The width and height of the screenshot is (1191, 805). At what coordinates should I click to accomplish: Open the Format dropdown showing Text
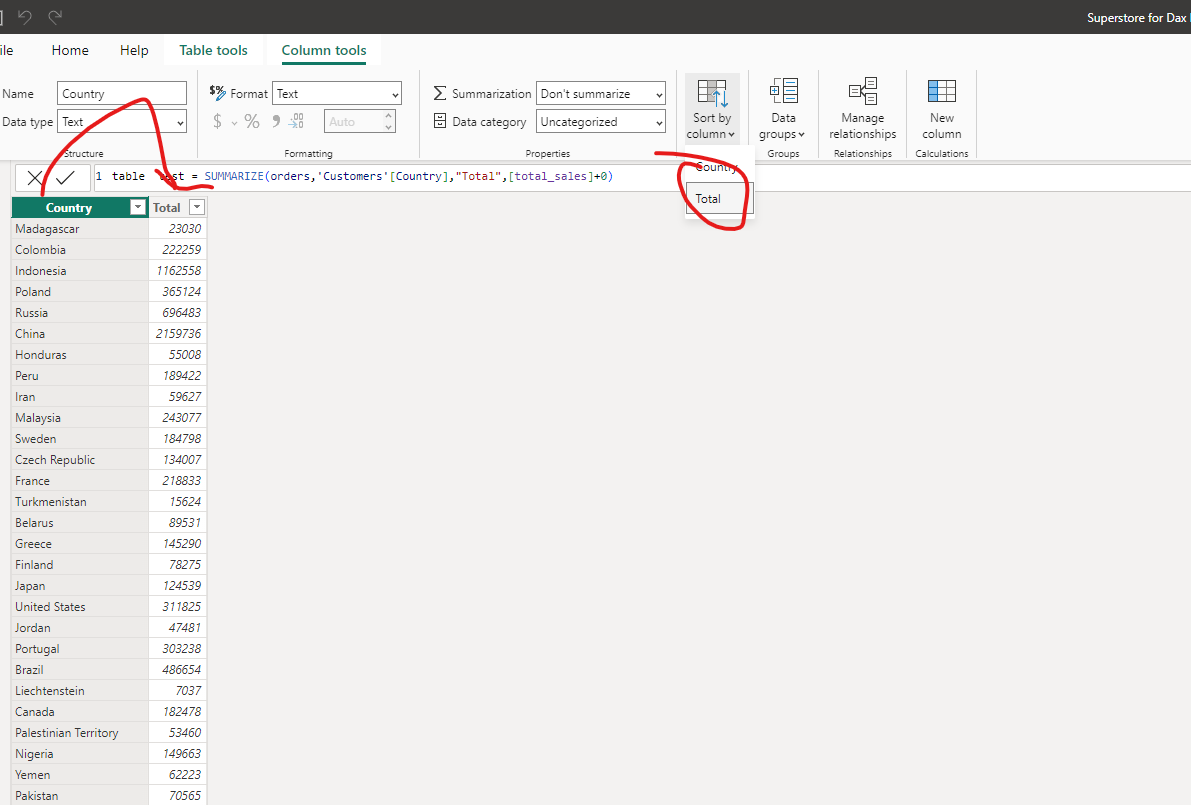coord(336,93)
